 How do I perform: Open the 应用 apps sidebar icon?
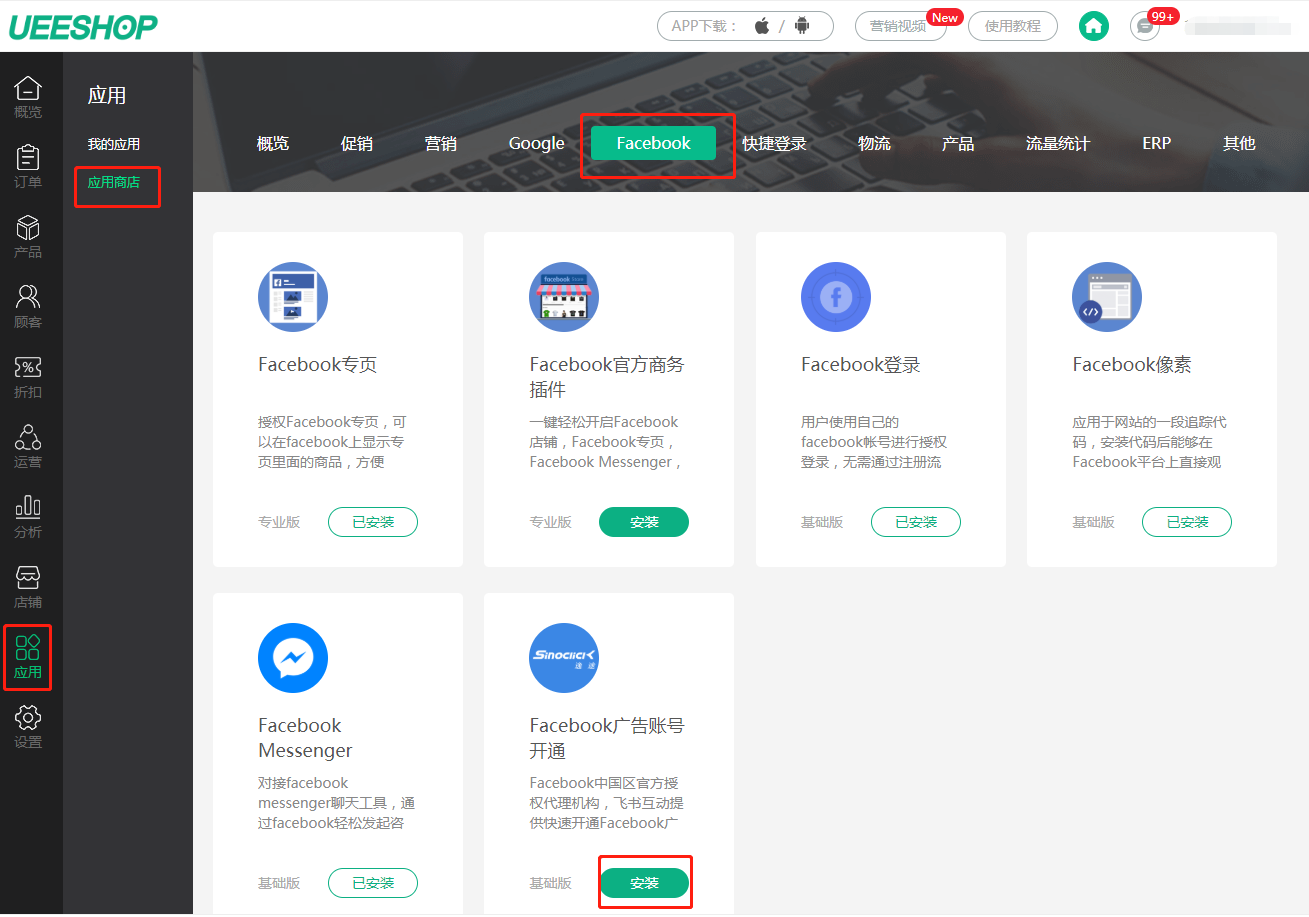click(x=28, y=657)
